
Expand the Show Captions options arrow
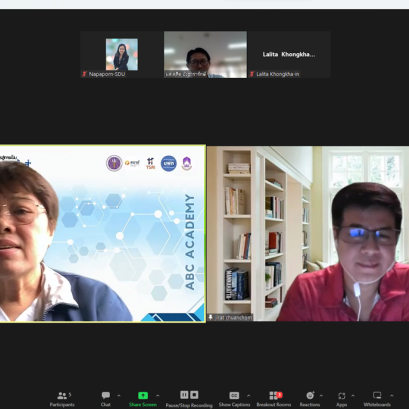[x=248, y=396]
